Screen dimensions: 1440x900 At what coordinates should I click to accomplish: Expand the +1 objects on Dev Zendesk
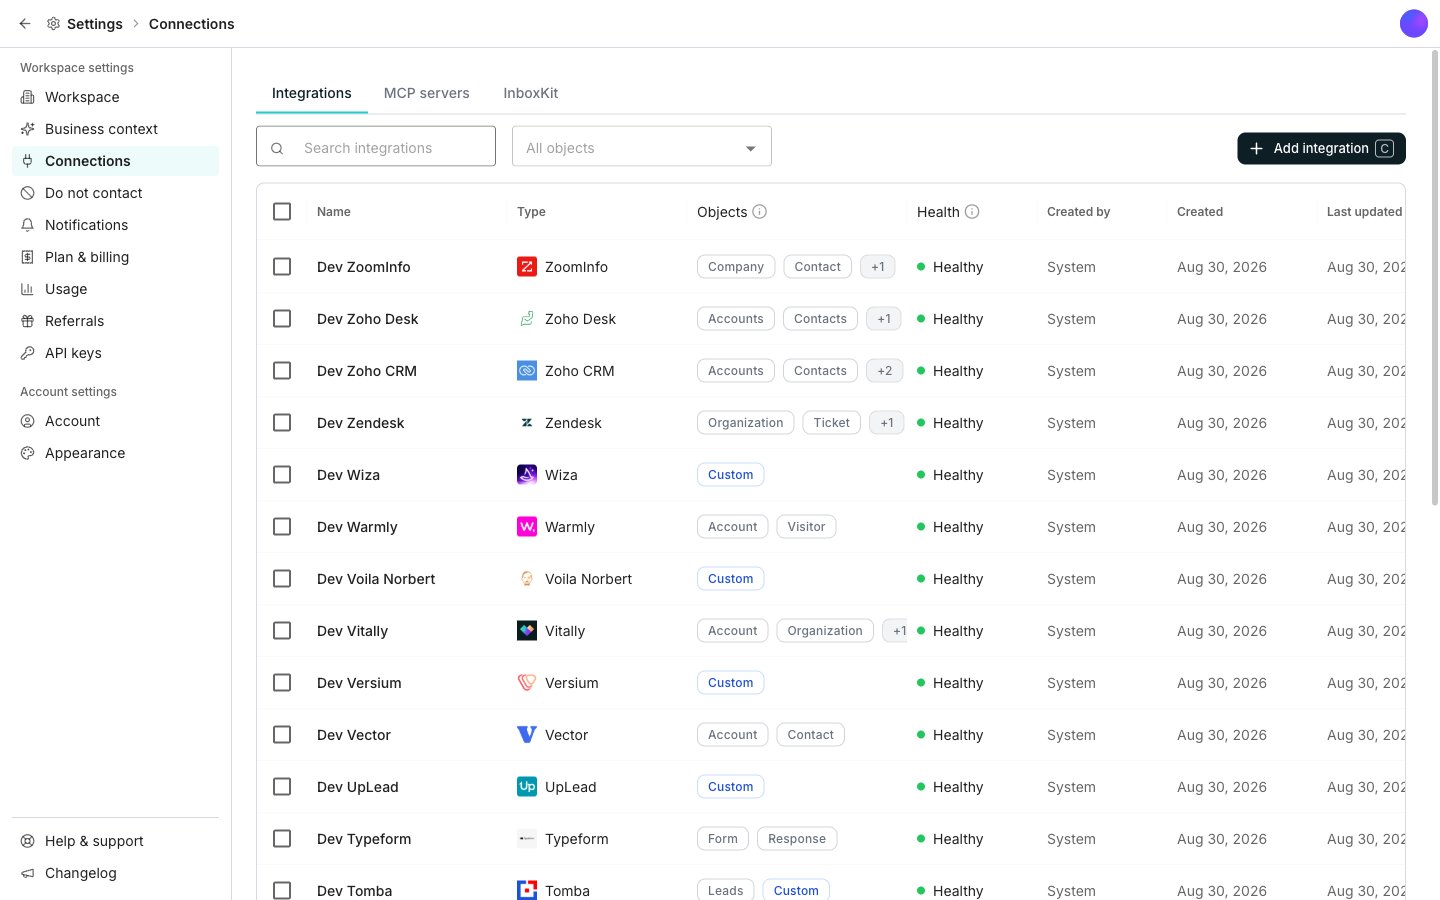(x=887, y=423)
